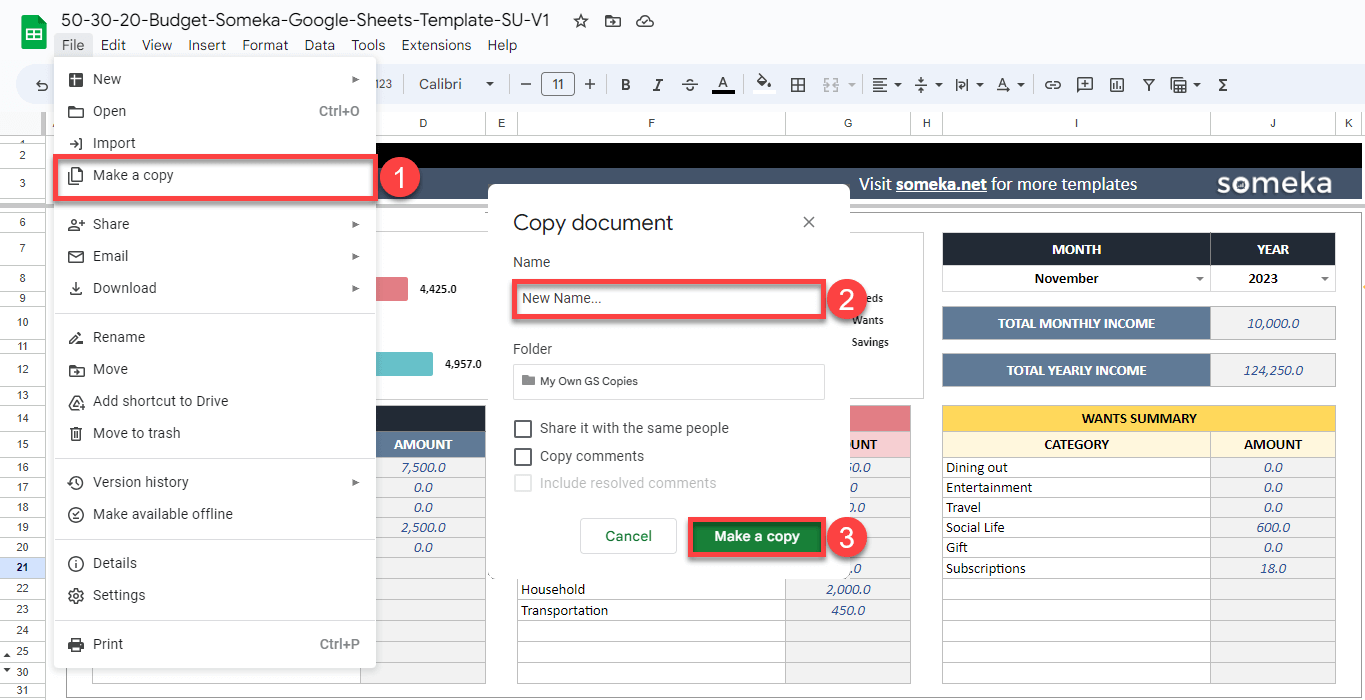Viewport: 1365px width, 700px height.
Task: Open the File menu
Action: tap(73, 45)
